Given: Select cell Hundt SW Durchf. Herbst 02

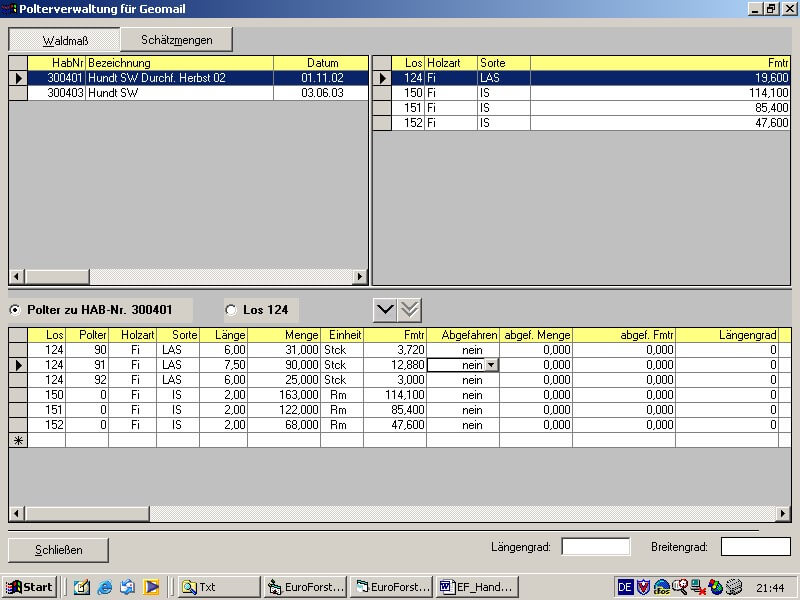Looking at the screenshot, I should coord(180,78).
